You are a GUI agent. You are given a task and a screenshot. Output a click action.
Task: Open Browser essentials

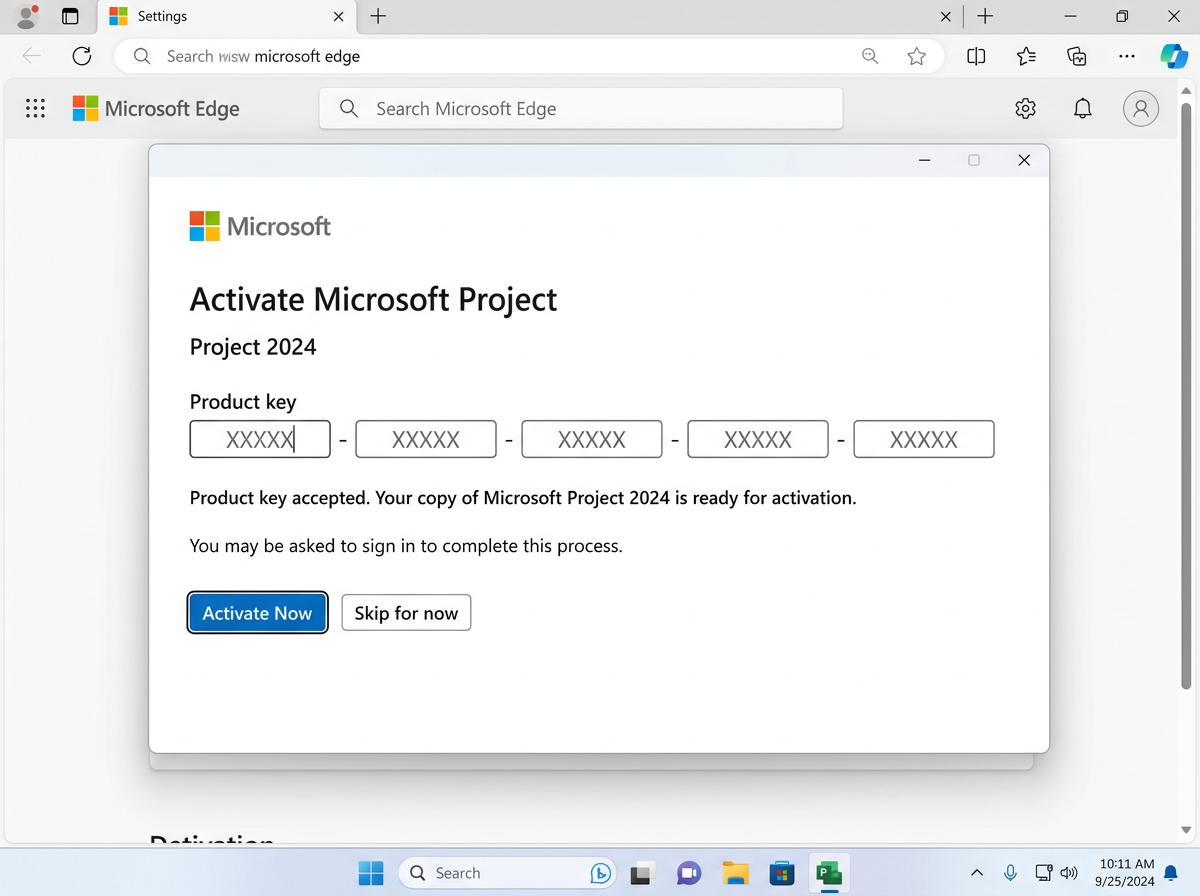pos(1077,56)
